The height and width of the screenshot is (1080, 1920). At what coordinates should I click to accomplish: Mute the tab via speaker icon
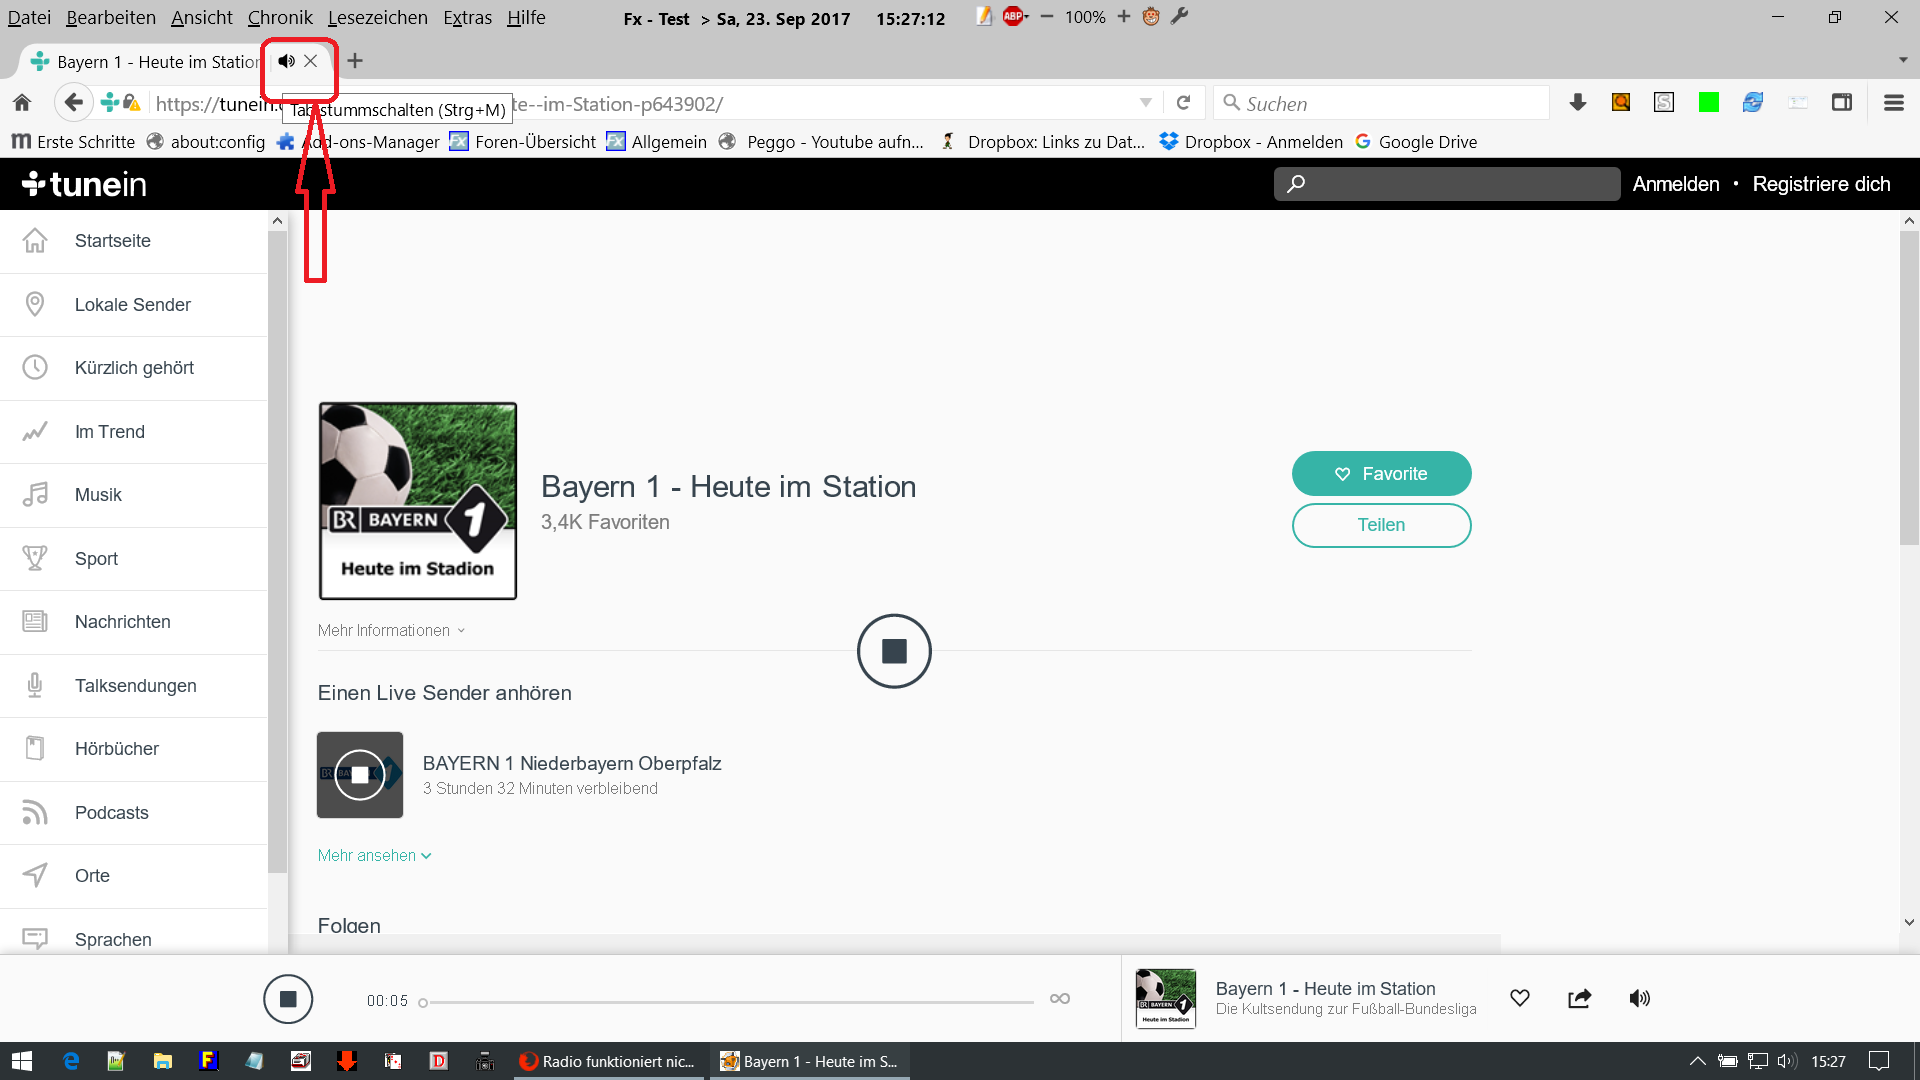point(287,61)
